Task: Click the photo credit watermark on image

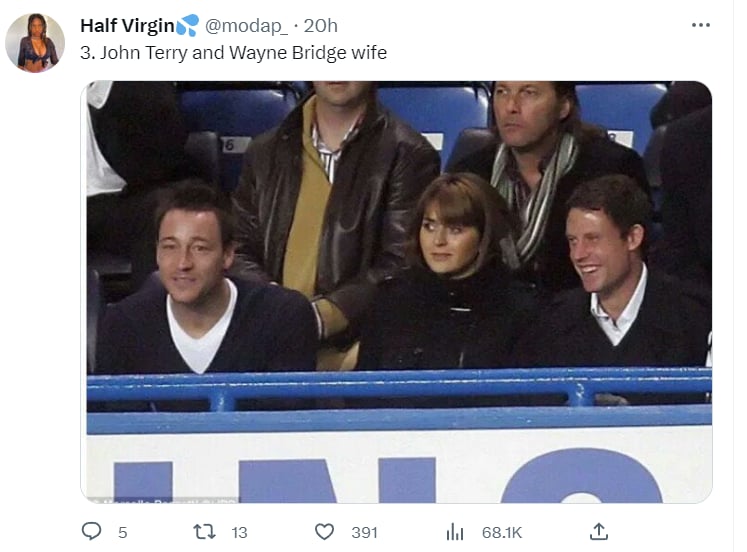Action: (x=164, y=500)
